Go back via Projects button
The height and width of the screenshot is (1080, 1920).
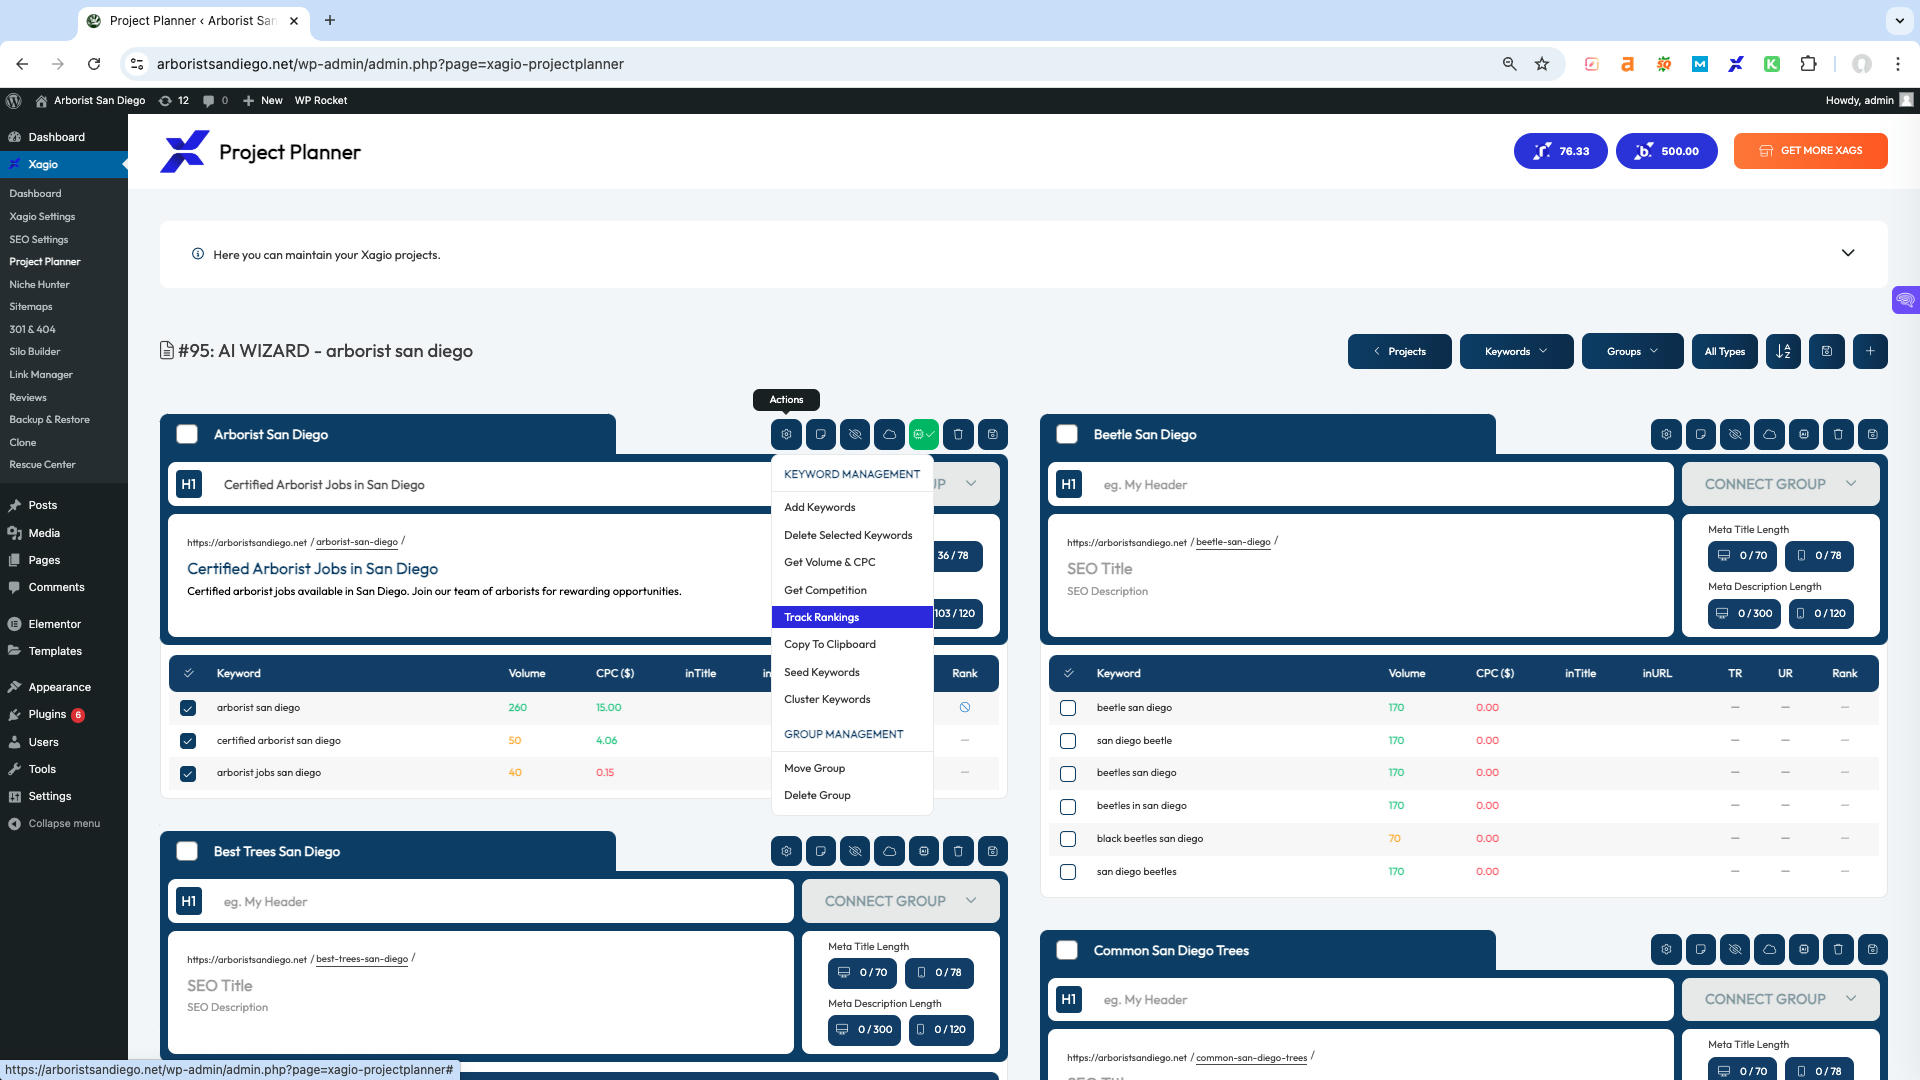(x=1399, y=351)
